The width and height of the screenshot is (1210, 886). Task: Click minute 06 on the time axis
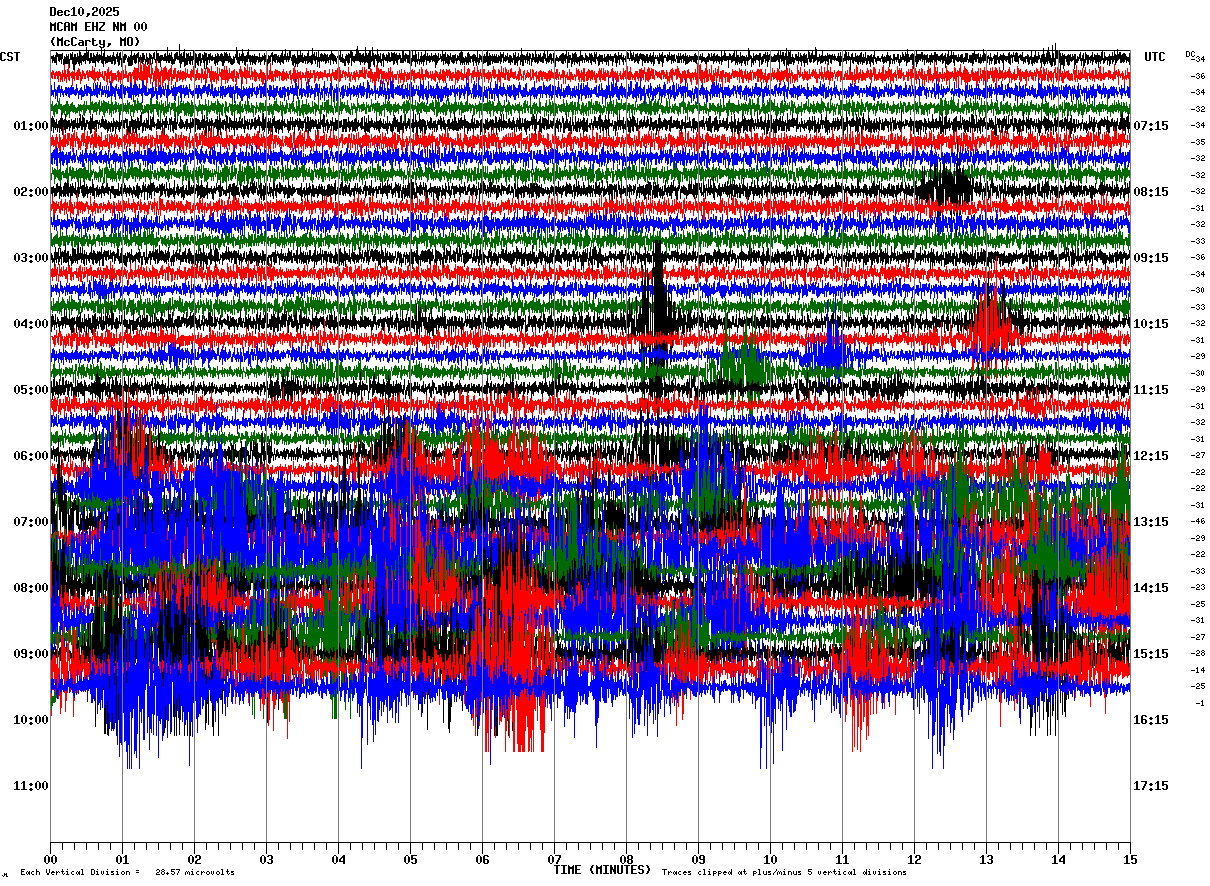pos(482,859)
